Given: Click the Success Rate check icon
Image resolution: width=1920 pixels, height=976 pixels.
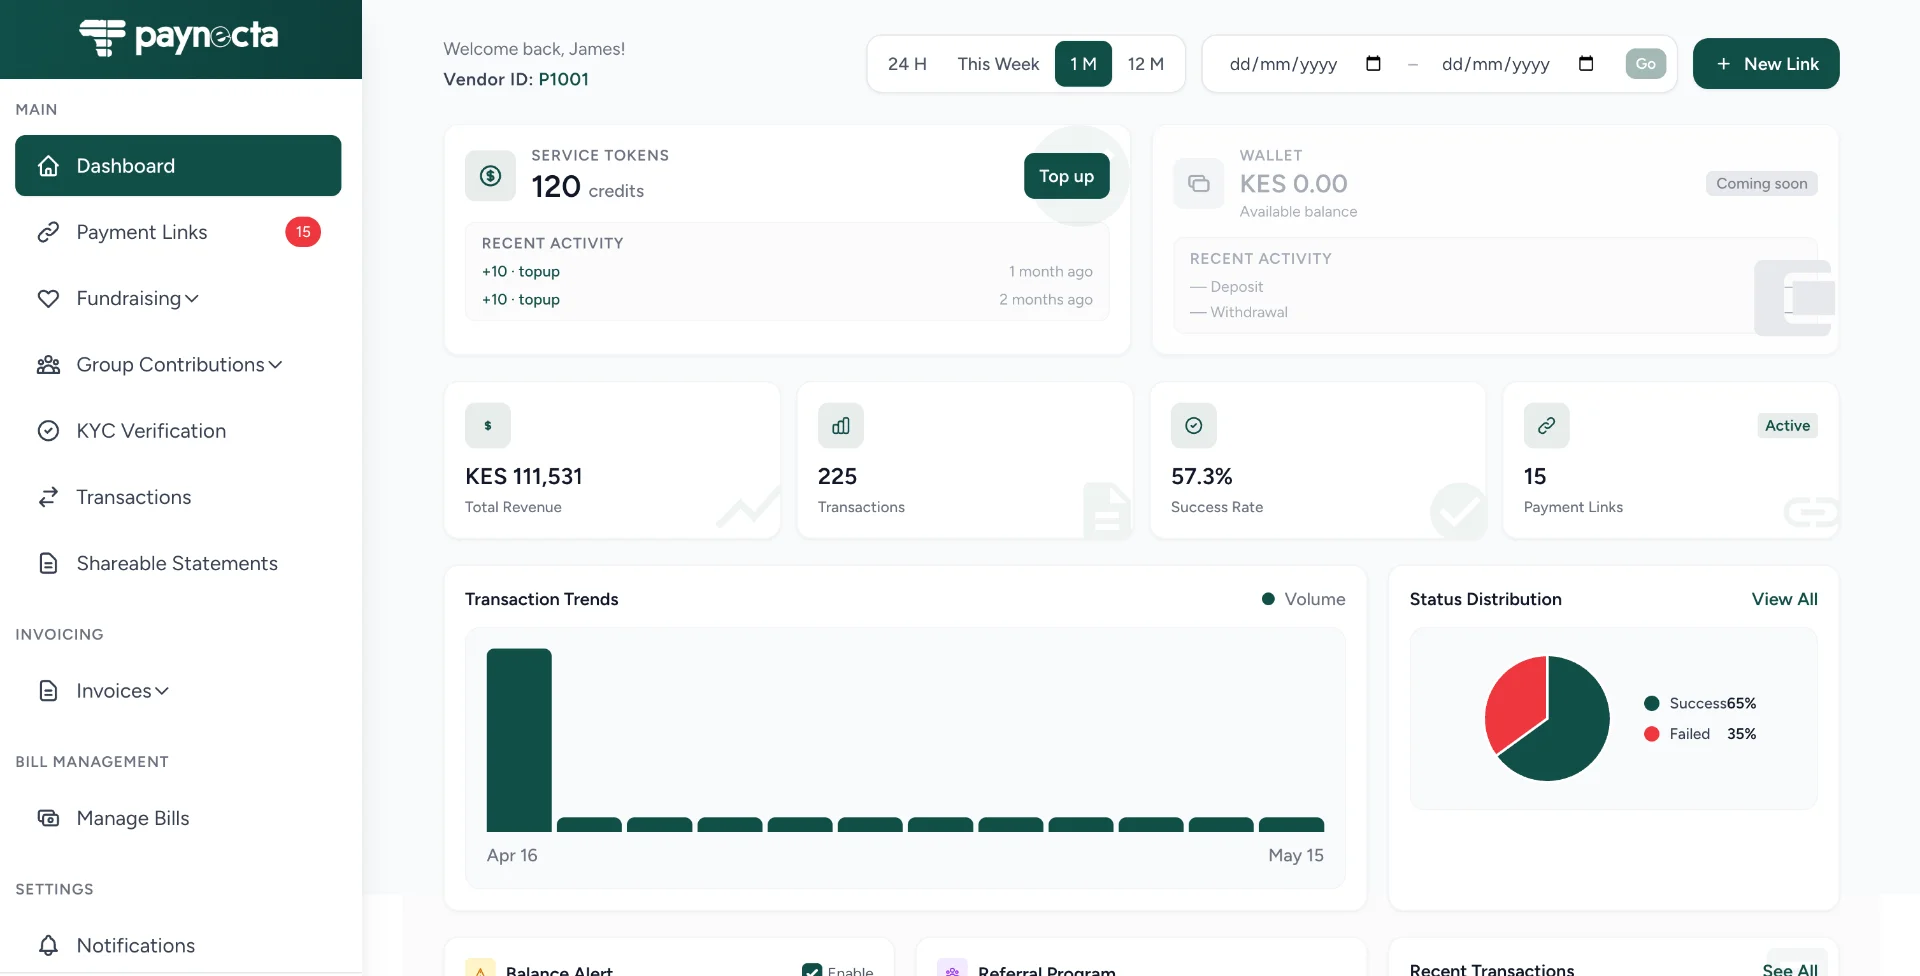Looking at the screenshot, I should (1194, 426).
